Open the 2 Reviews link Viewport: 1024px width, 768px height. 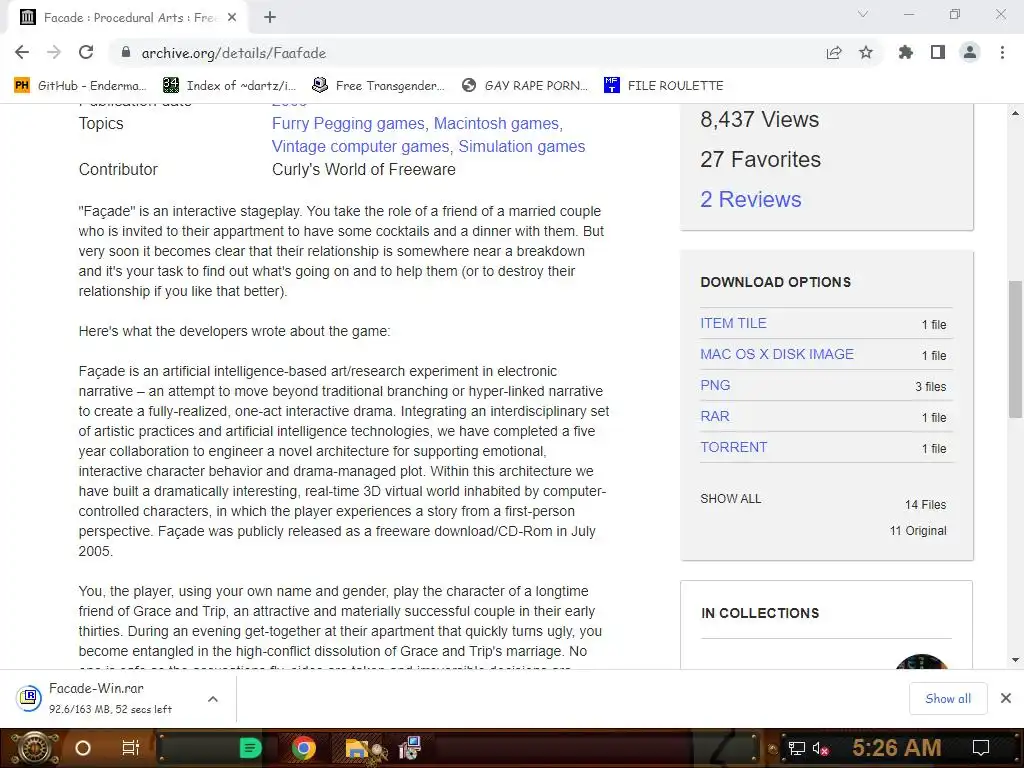[750, 199]
